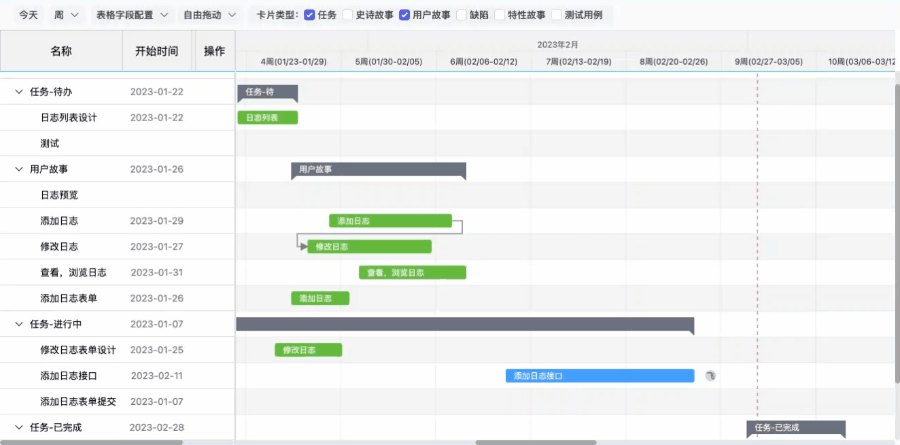900x445 pixels.
Task: Collapse the 用户故事 group chevron
Action: 19,169
